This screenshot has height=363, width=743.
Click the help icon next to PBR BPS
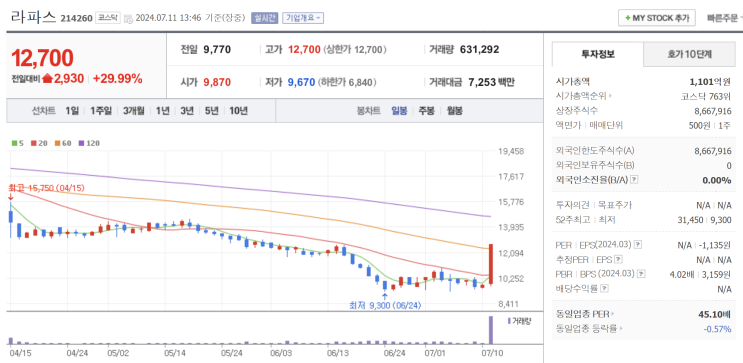tap(642, 274)
